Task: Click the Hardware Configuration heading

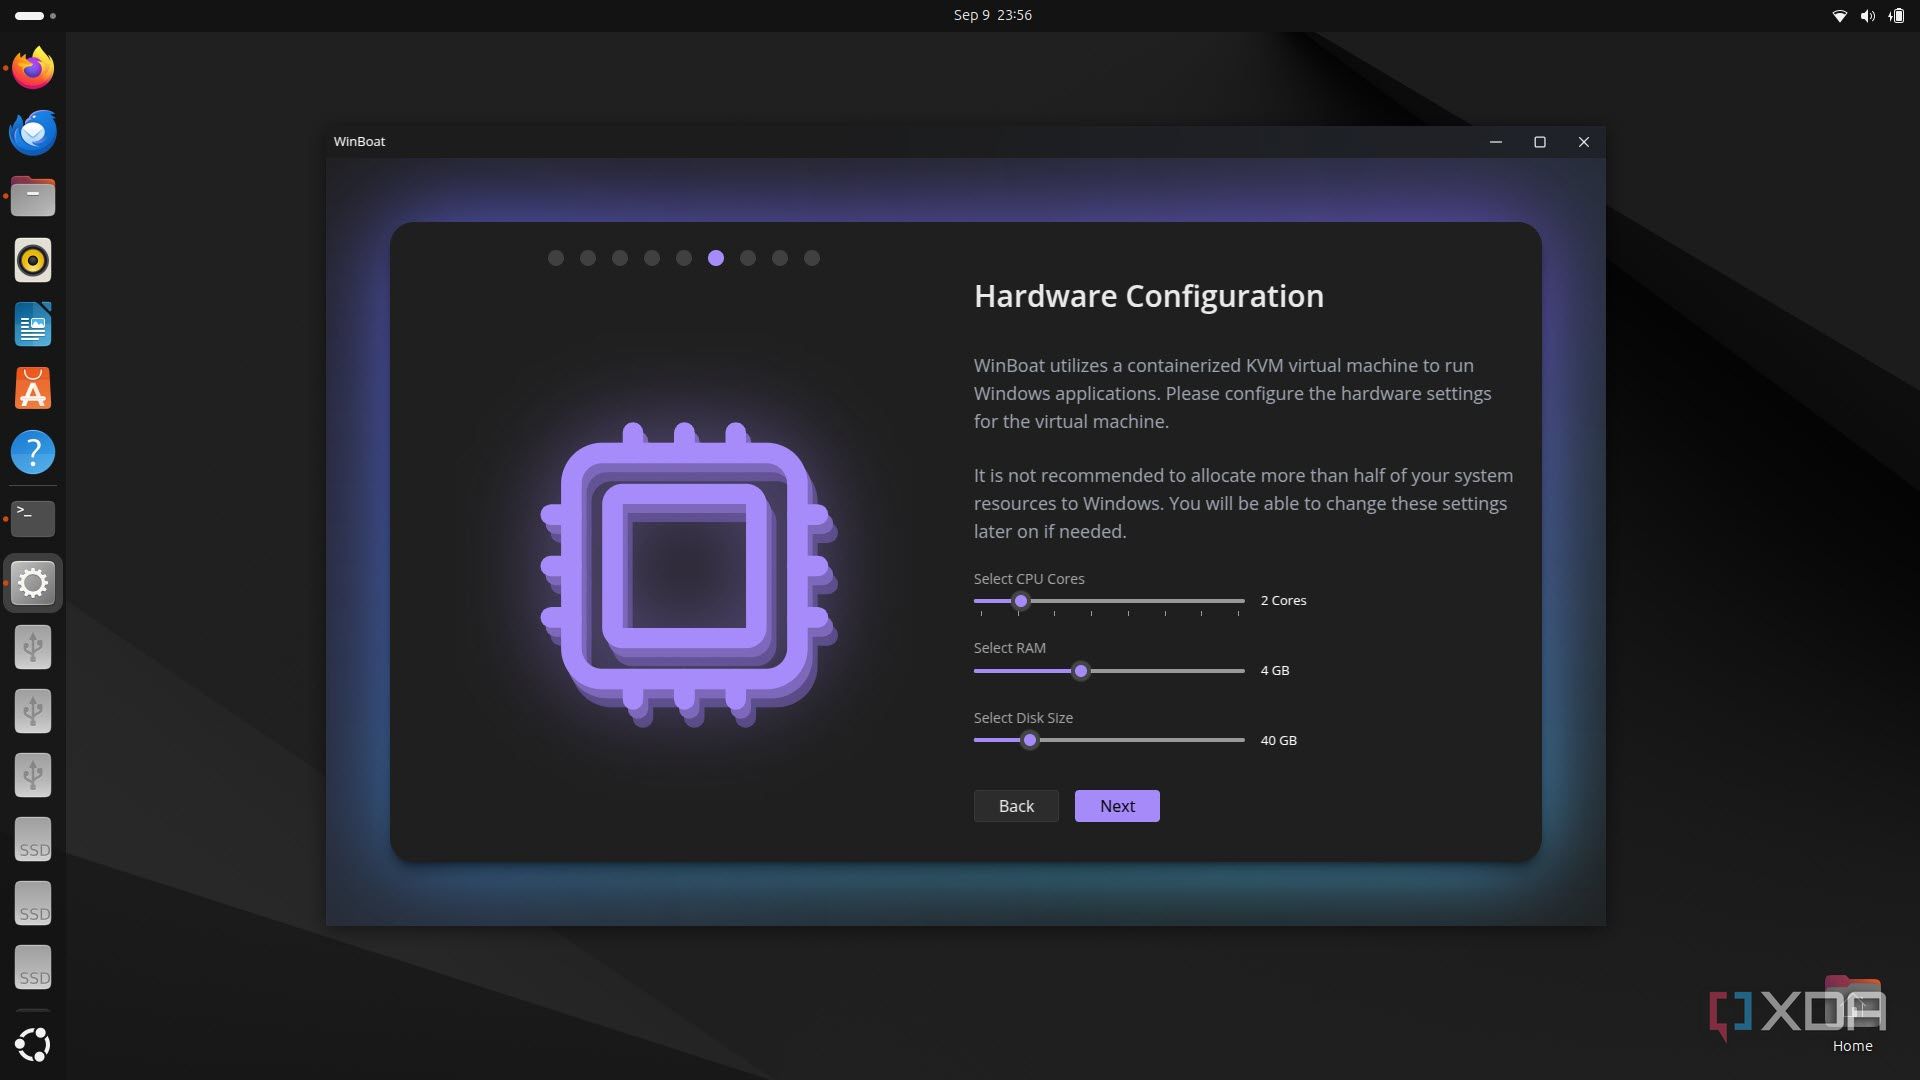Action: 1149,297
